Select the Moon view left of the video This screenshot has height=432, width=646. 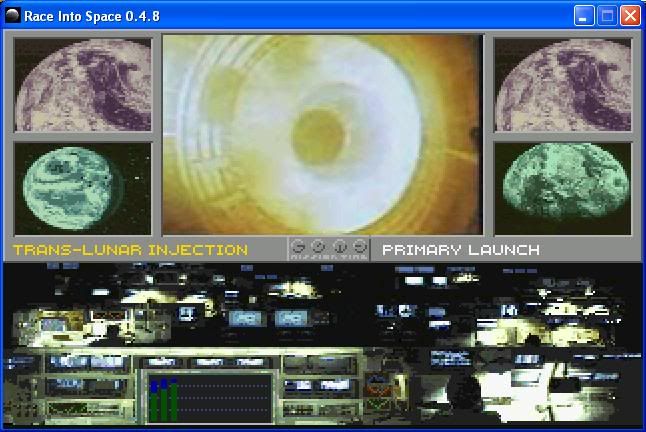point(83,85)
